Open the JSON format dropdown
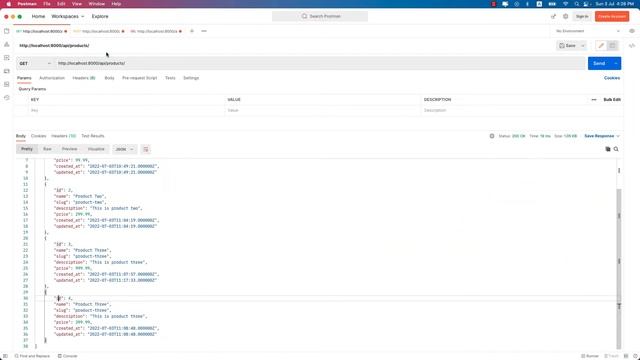This screenshot has height=360, width=640. pos(124,149)
